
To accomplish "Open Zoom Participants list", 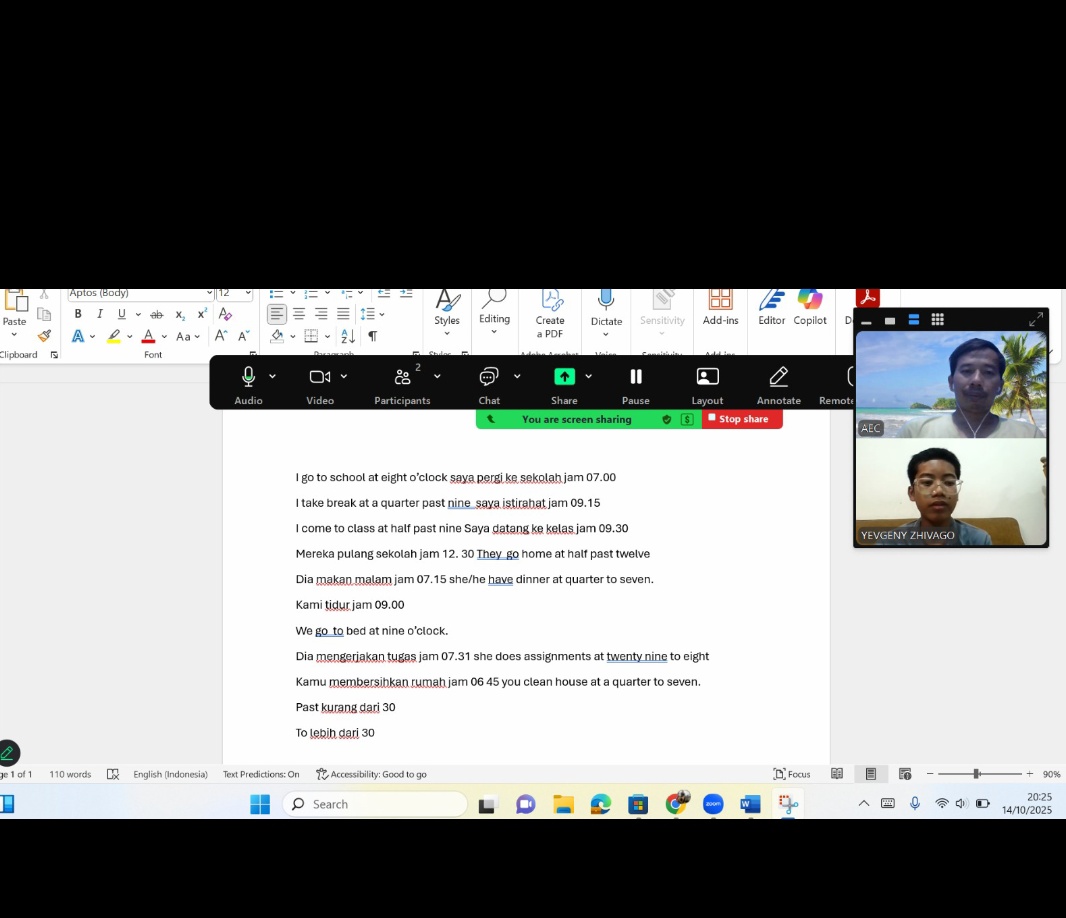I will (x=402, y=385).
